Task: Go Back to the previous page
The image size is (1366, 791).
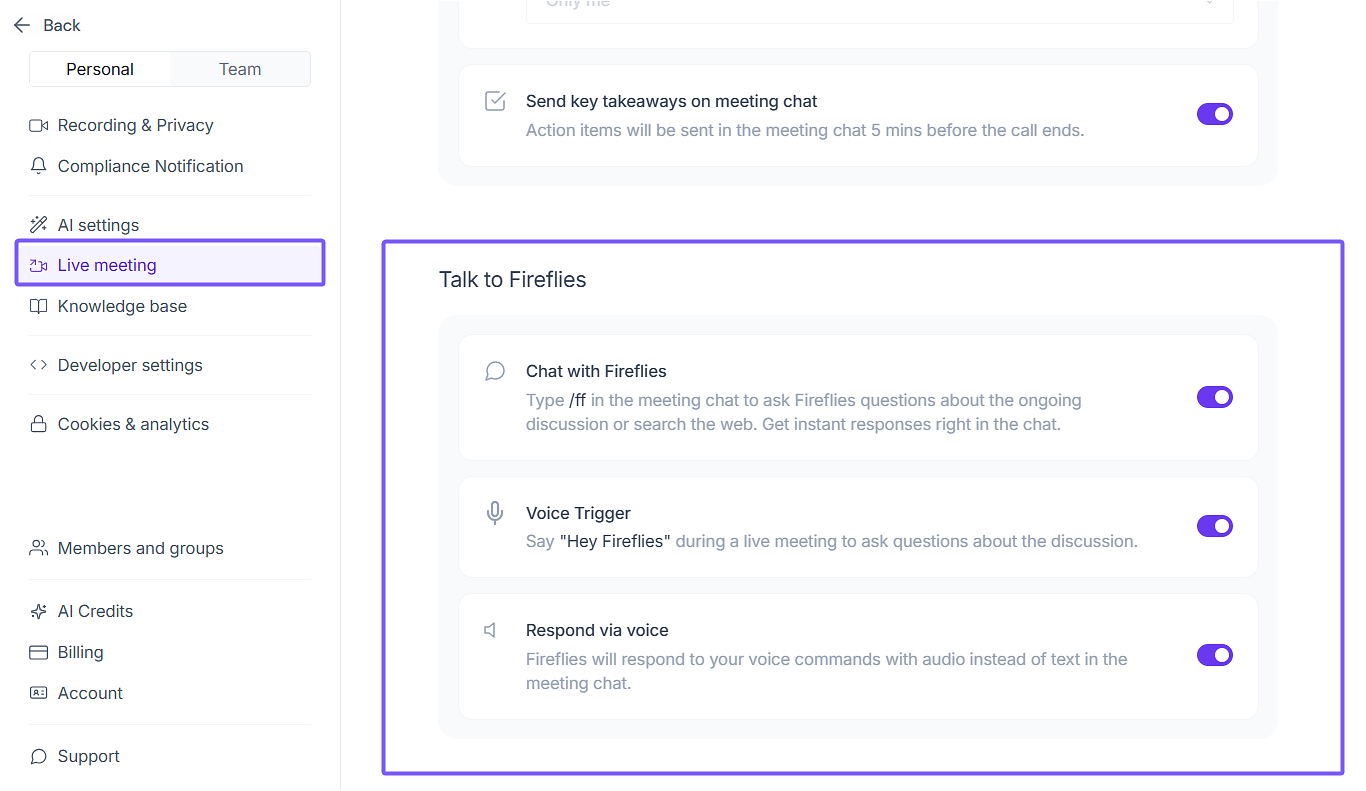Action: (47, 25)
